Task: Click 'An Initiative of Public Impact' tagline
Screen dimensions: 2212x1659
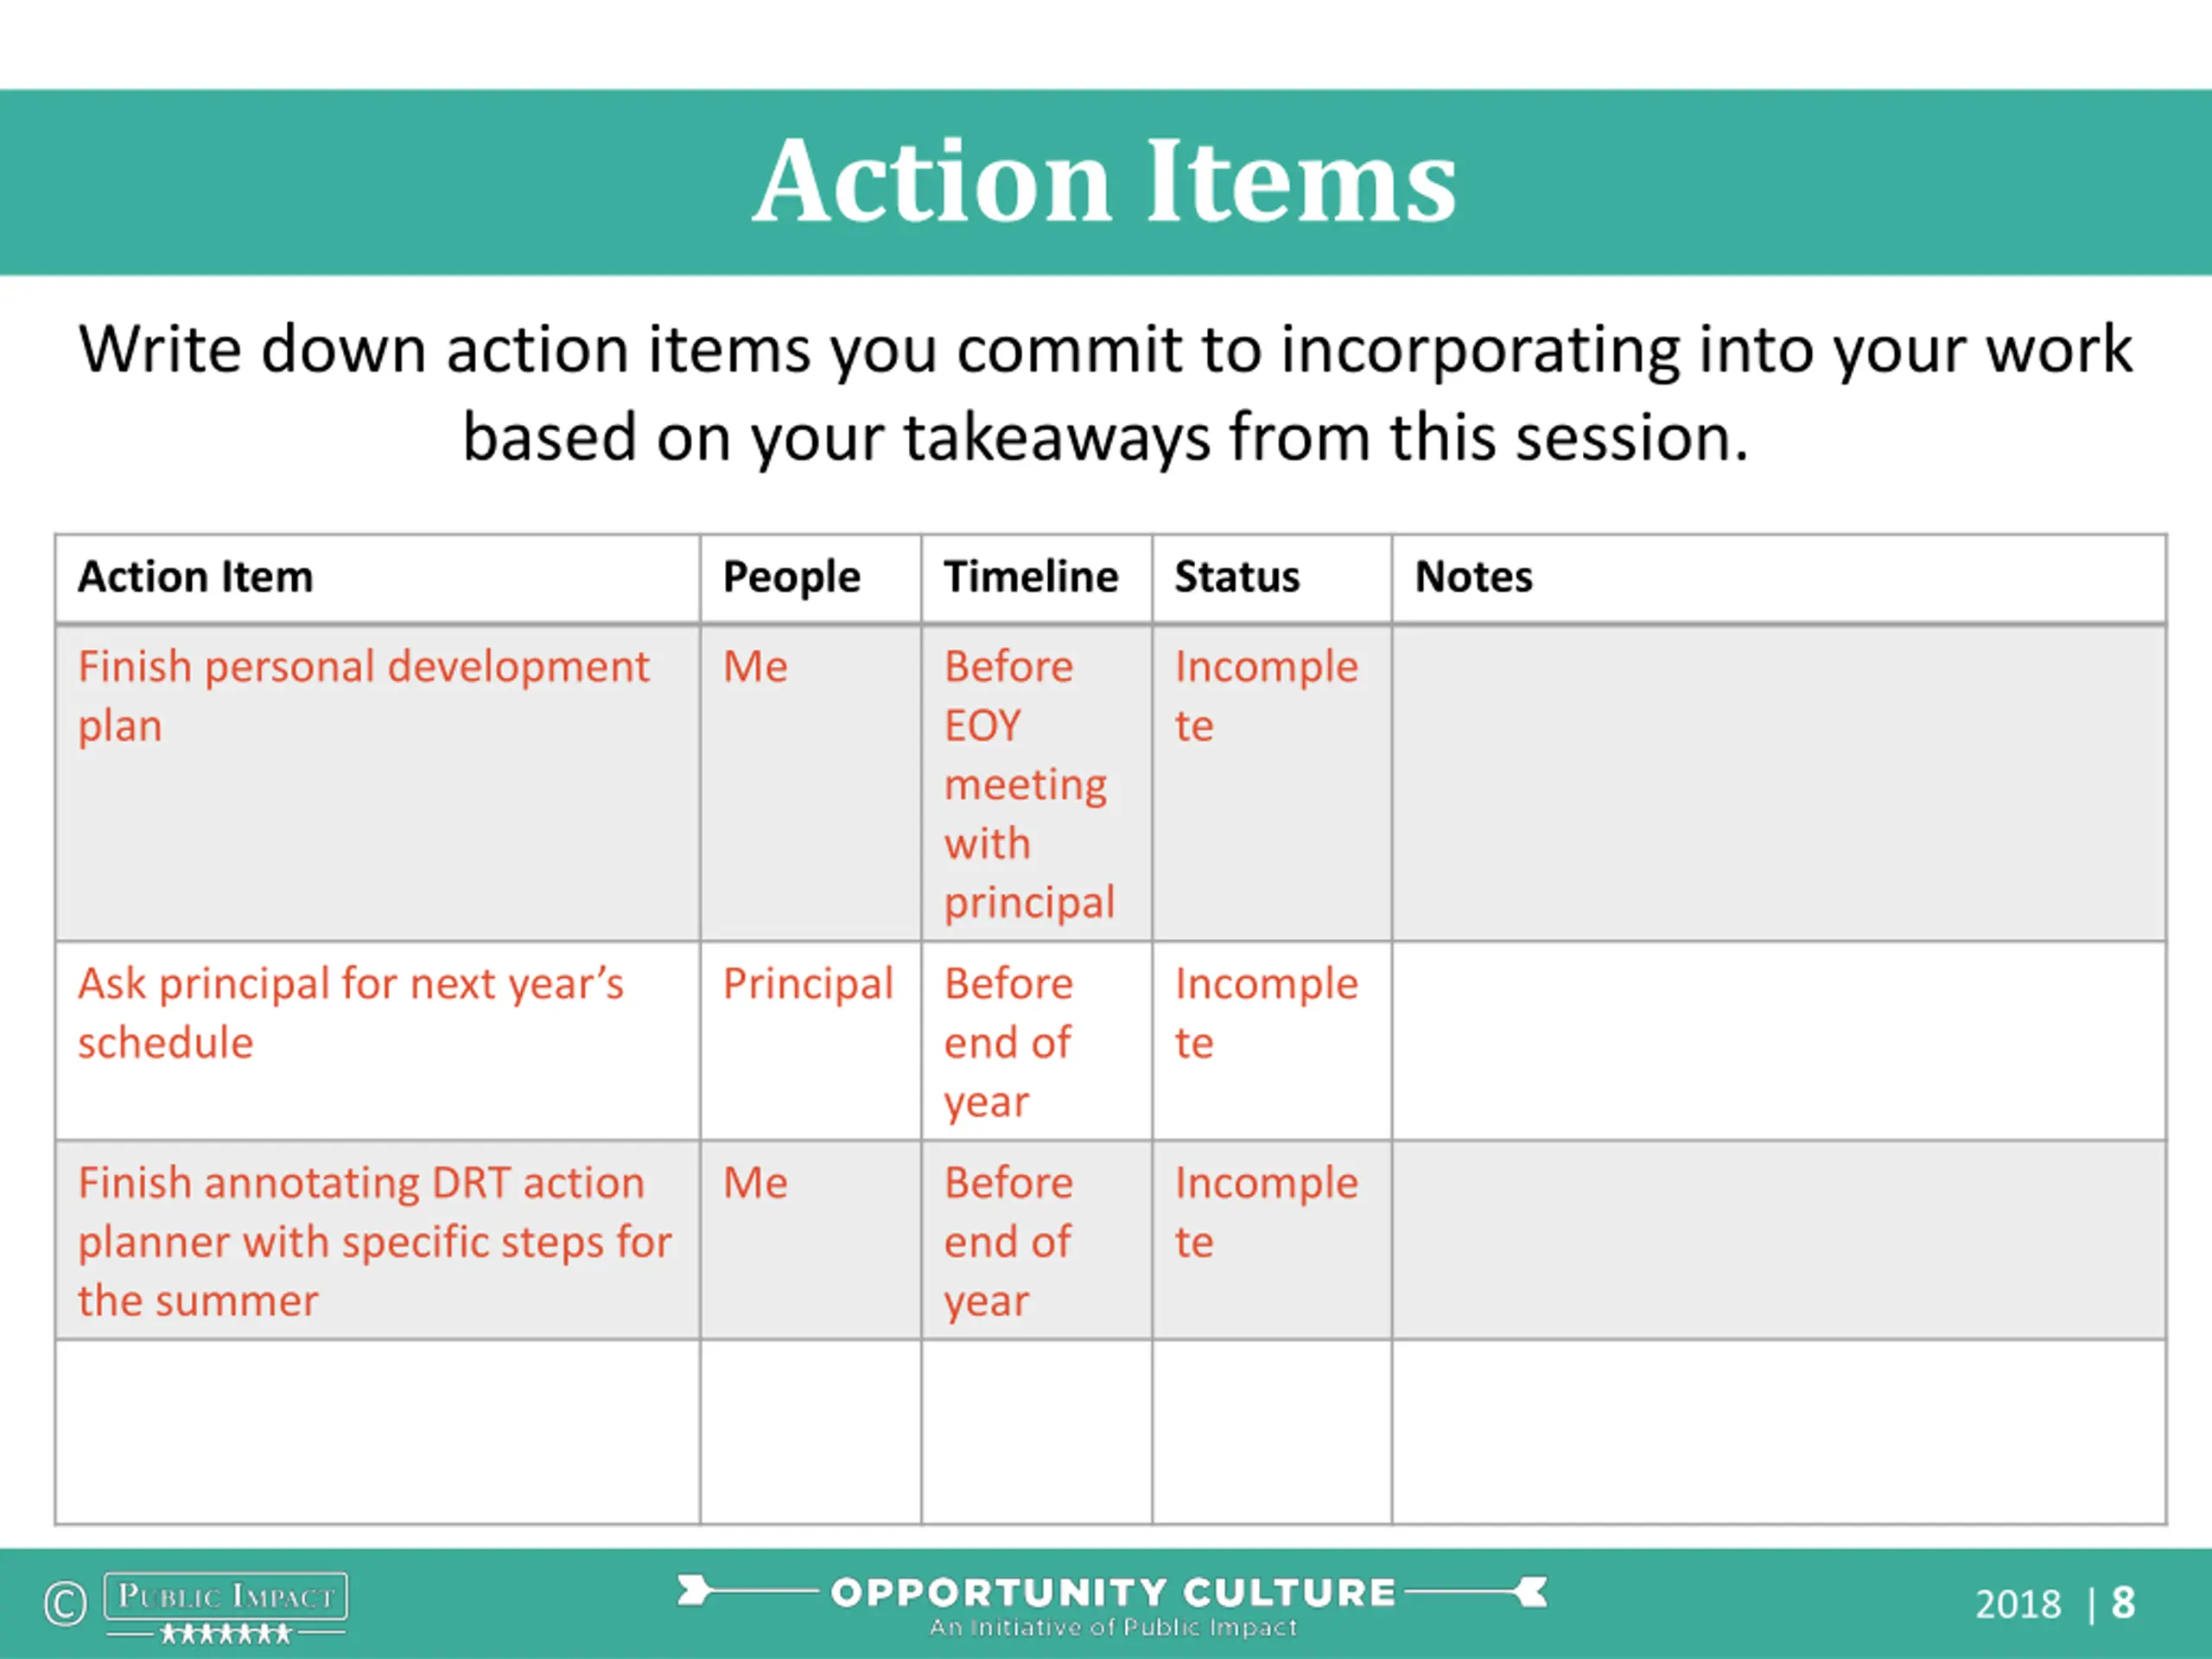Action: (x=1113, y=1627)
